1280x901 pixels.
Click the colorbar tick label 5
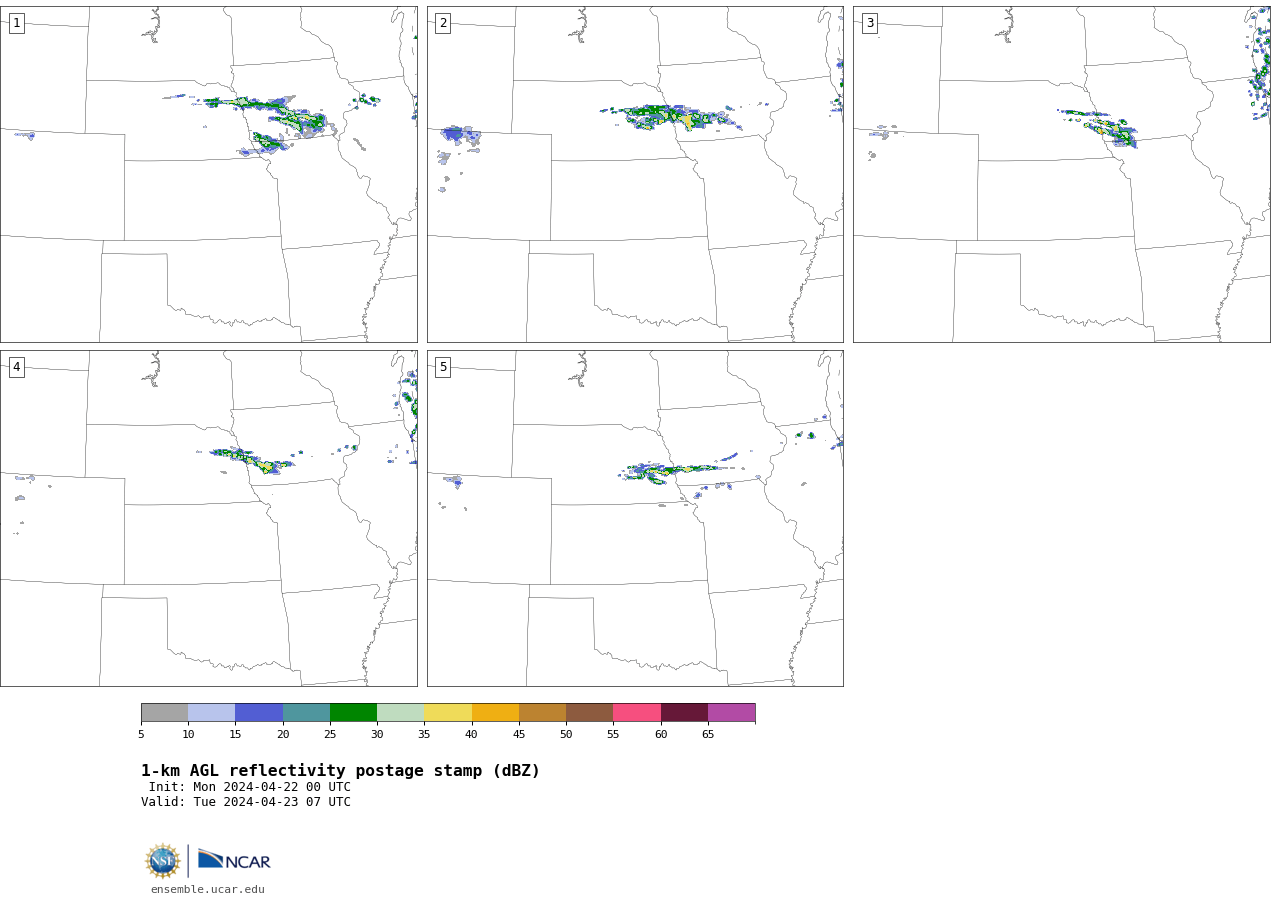coord(141,734)
